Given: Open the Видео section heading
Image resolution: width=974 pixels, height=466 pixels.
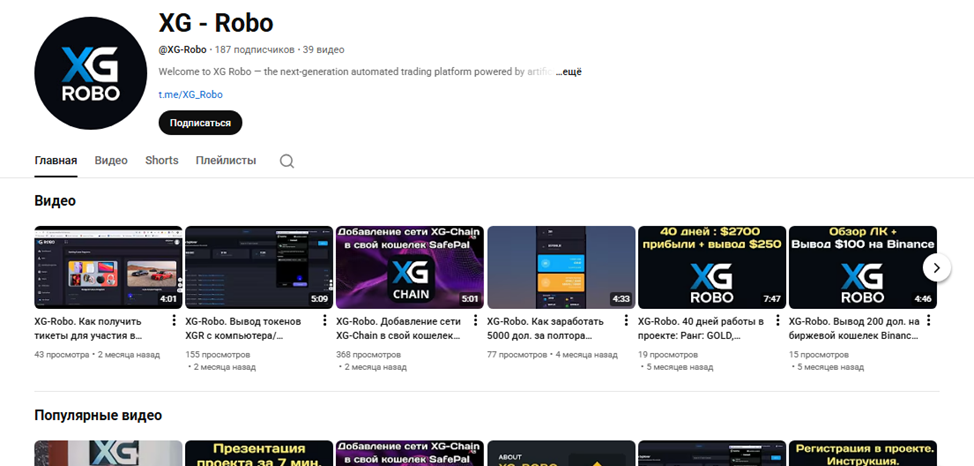Looking at the screenshot, I should [55, 201].
